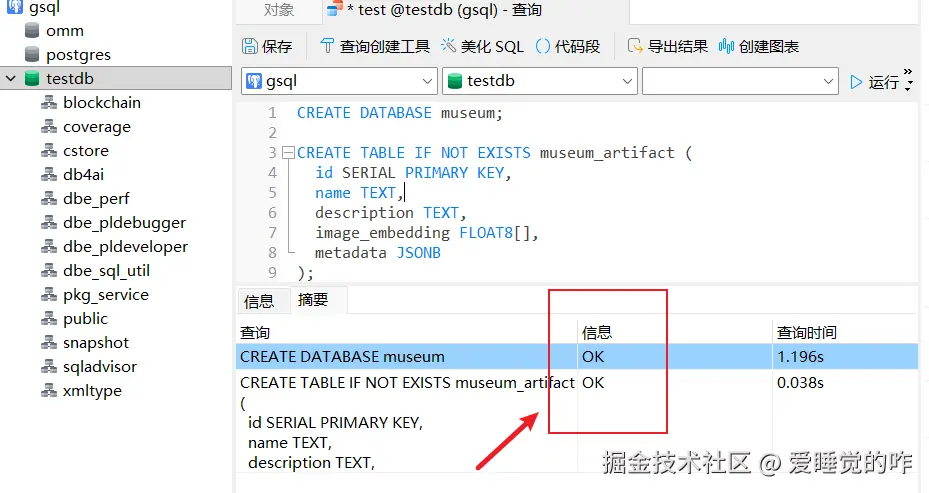This screenshot has width=929, height=493.
Task: Click Beautify SQL (美化 SQL)
Action: pos(482,46)
